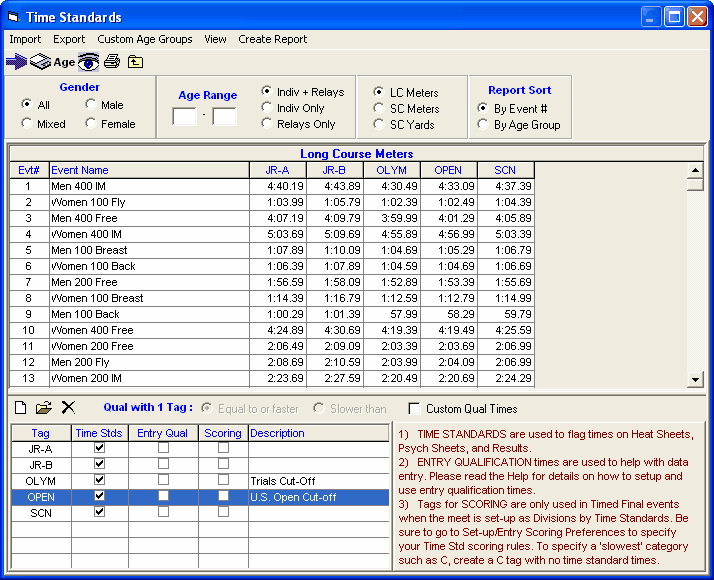Viewport: 714px width, 580px height.
Task: Click the blue arrow toolbar icon
Action: pyautogui.click(x=16, y=61)
